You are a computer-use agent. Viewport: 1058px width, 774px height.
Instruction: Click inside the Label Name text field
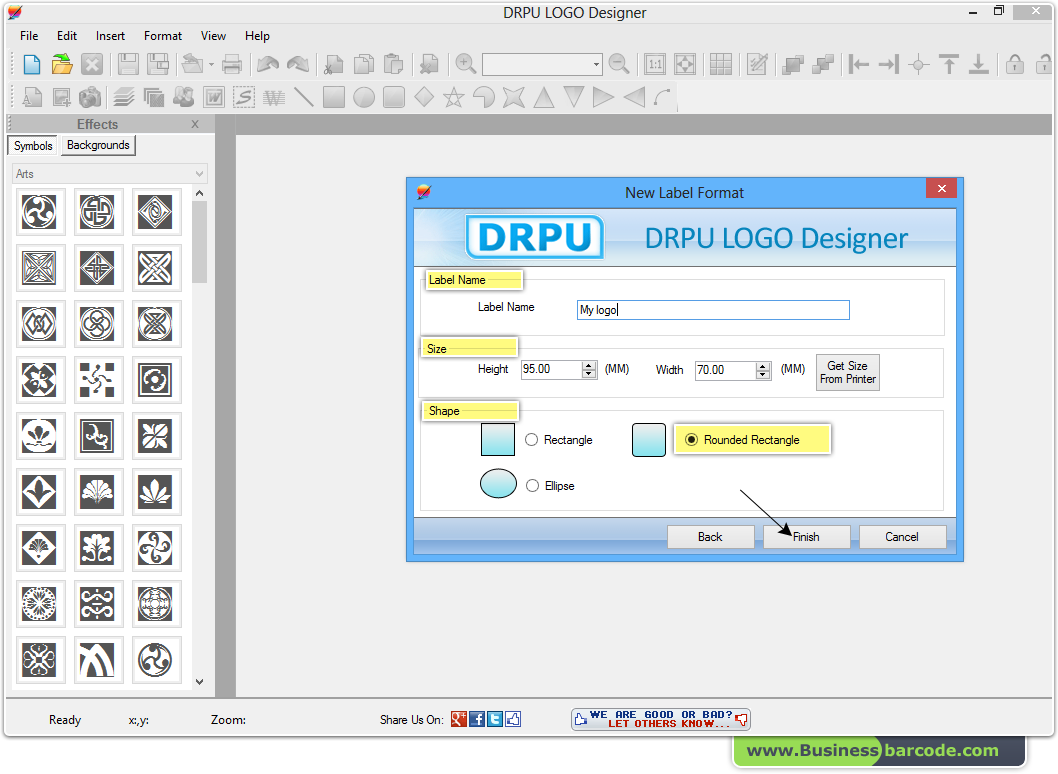713,310
